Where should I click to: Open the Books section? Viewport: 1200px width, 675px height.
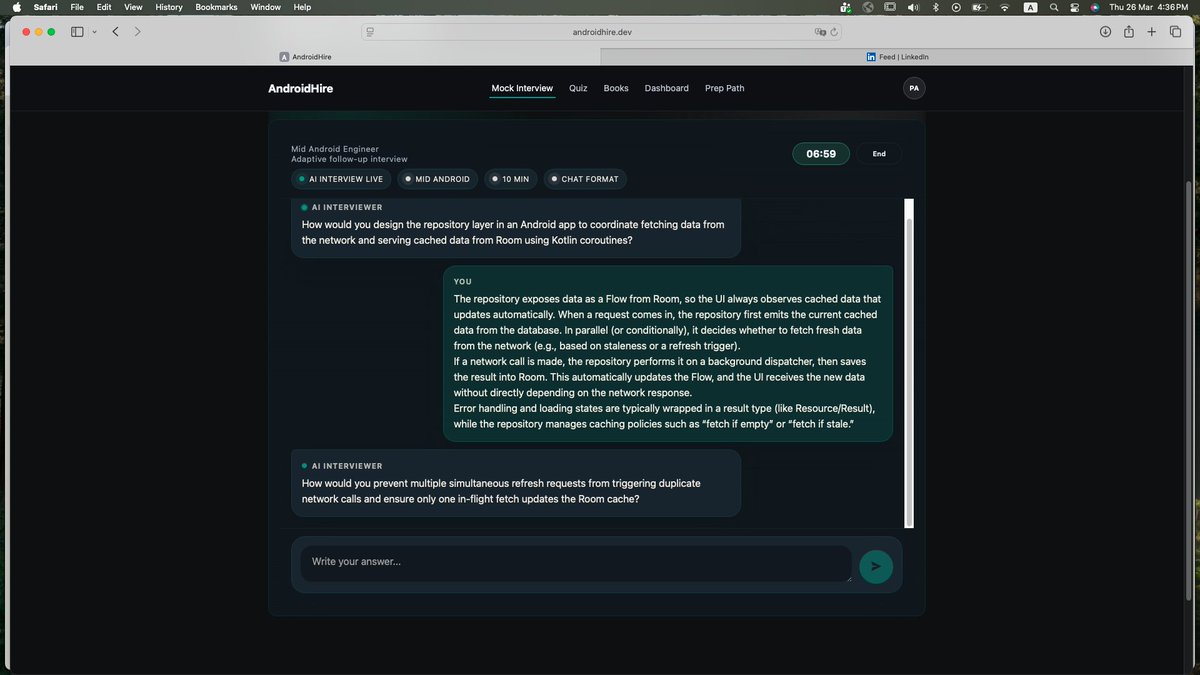(x=616, y=88)
